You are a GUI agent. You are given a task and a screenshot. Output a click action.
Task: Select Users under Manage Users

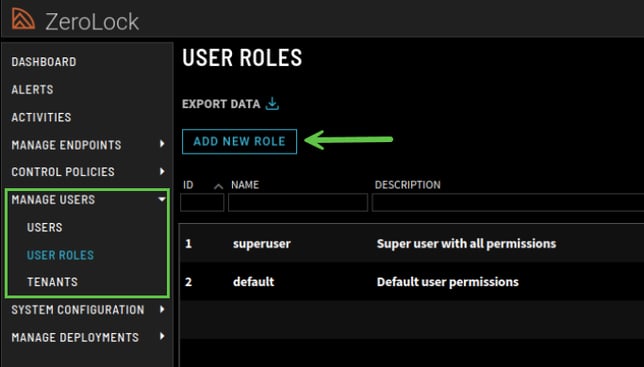point(44,227)
